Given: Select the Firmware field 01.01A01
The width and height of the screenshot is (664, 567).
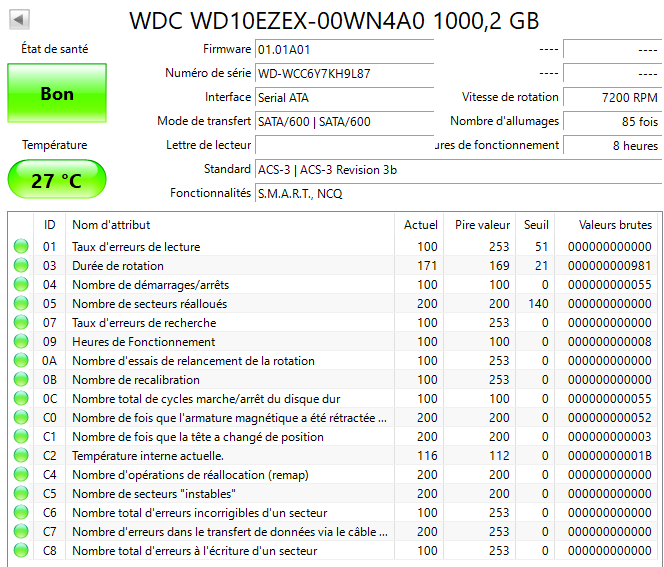Looking at the screenshot, I should 344,50.
